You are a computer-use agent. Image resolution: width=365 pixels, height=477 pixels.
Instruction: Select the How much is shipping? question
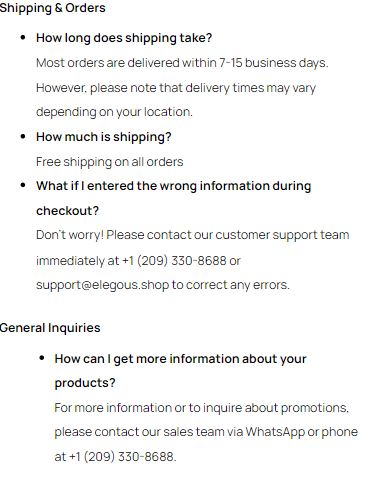click(x=104, y=137)
